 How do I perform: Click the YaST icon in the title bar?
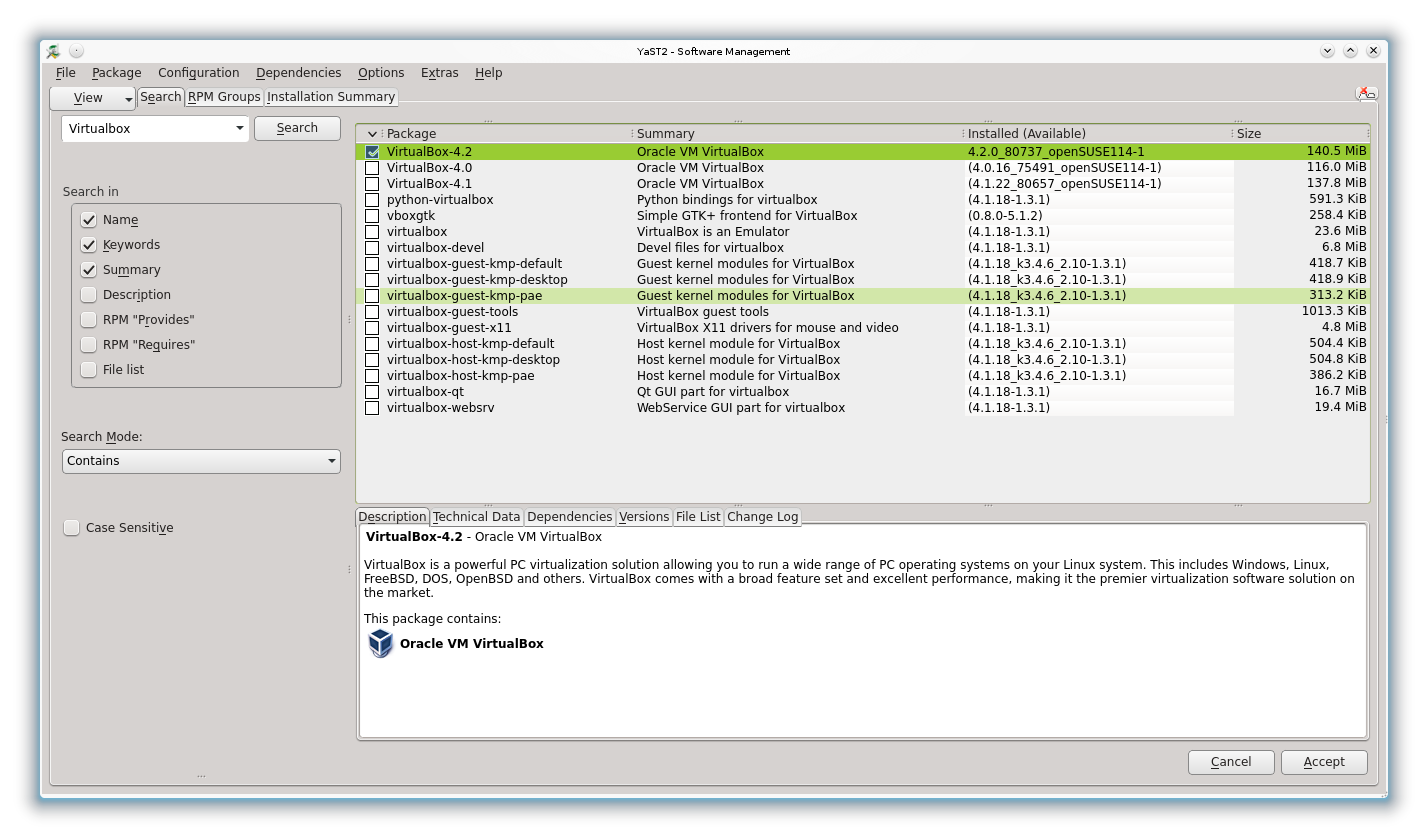point(54,51)
